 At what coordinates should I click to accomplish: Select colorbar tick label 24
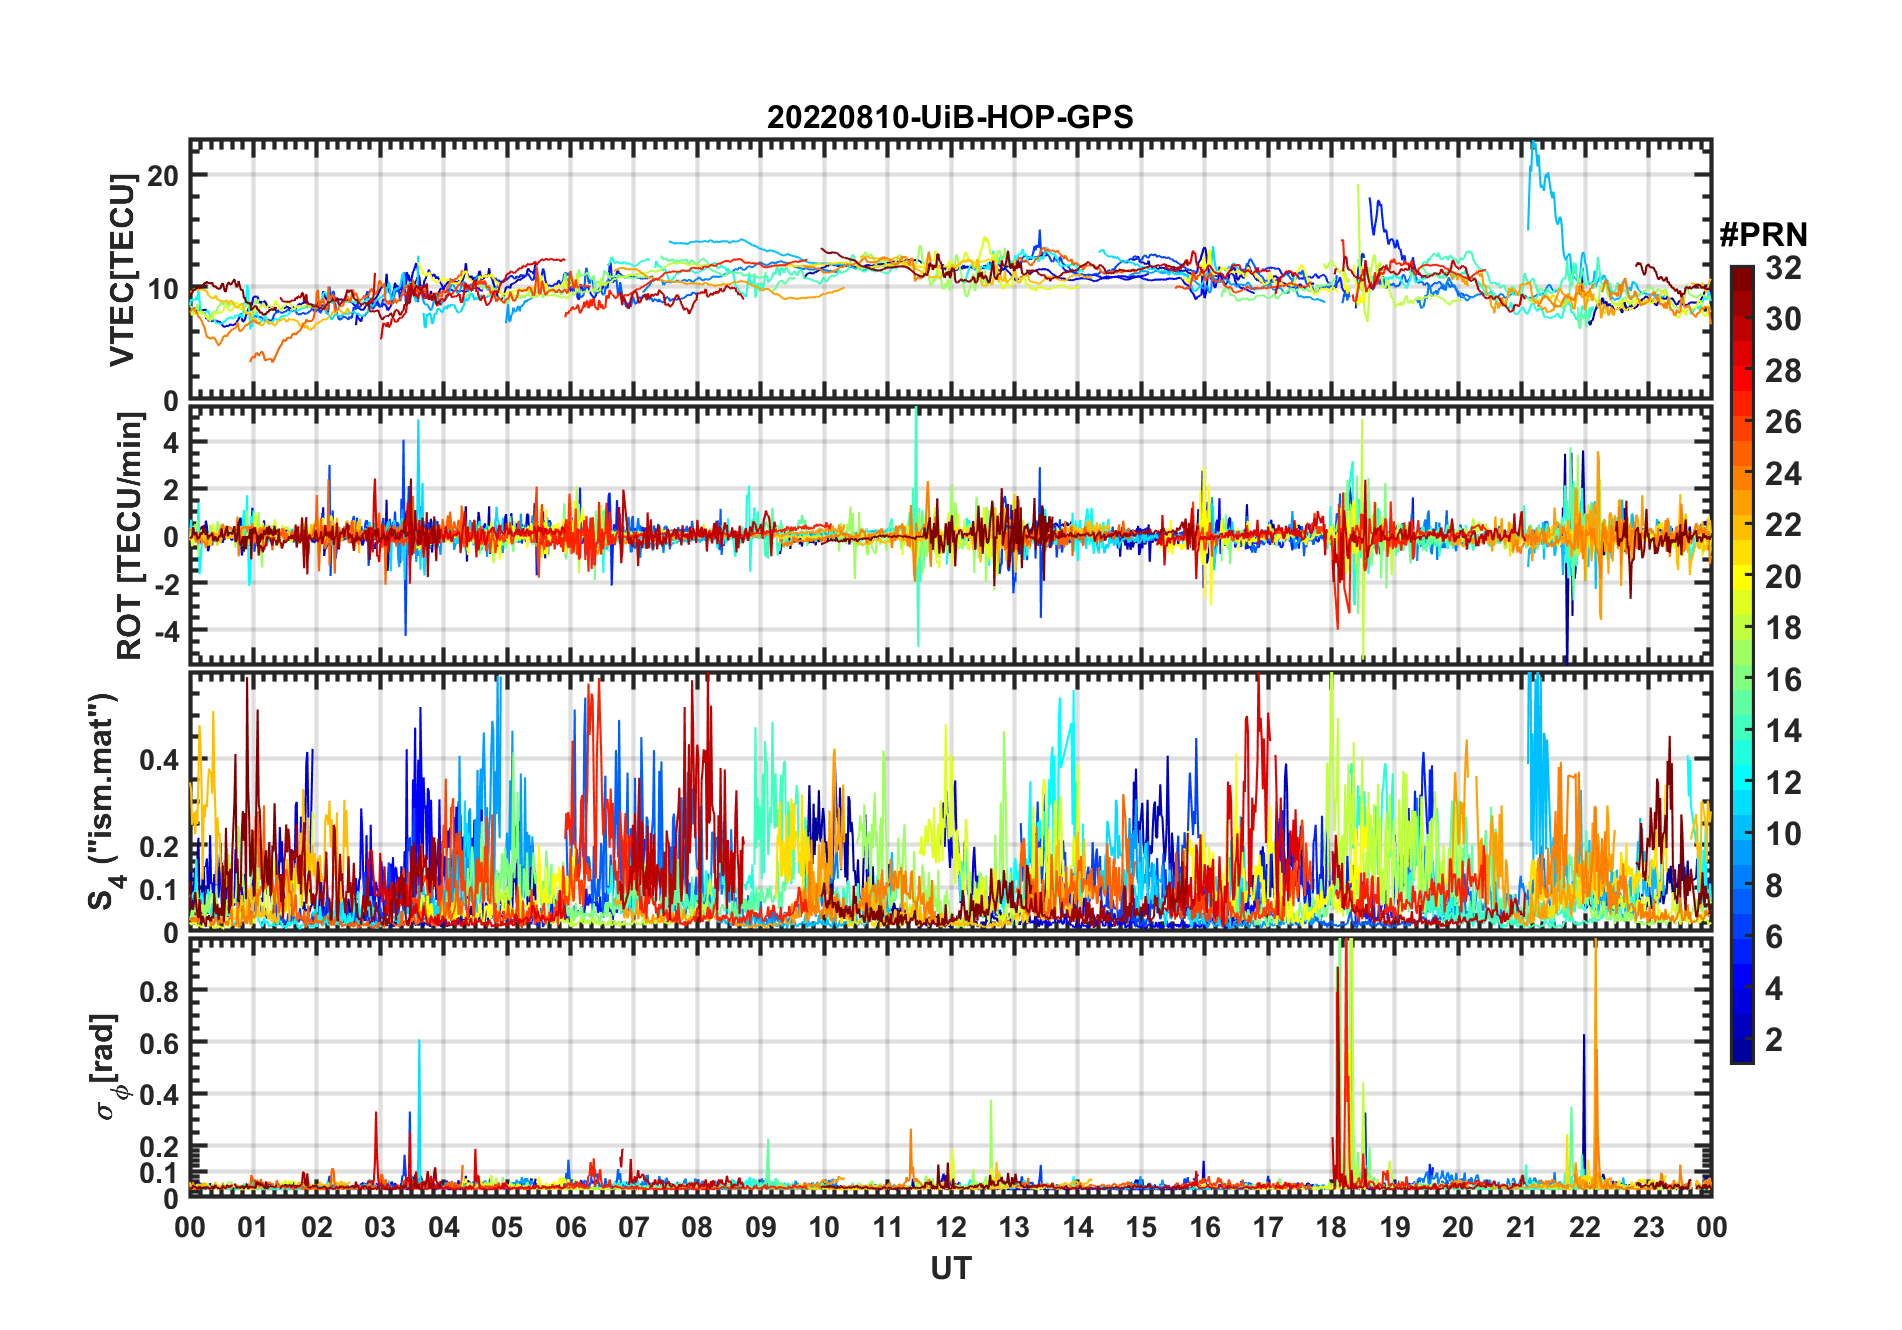[1783, 474]
